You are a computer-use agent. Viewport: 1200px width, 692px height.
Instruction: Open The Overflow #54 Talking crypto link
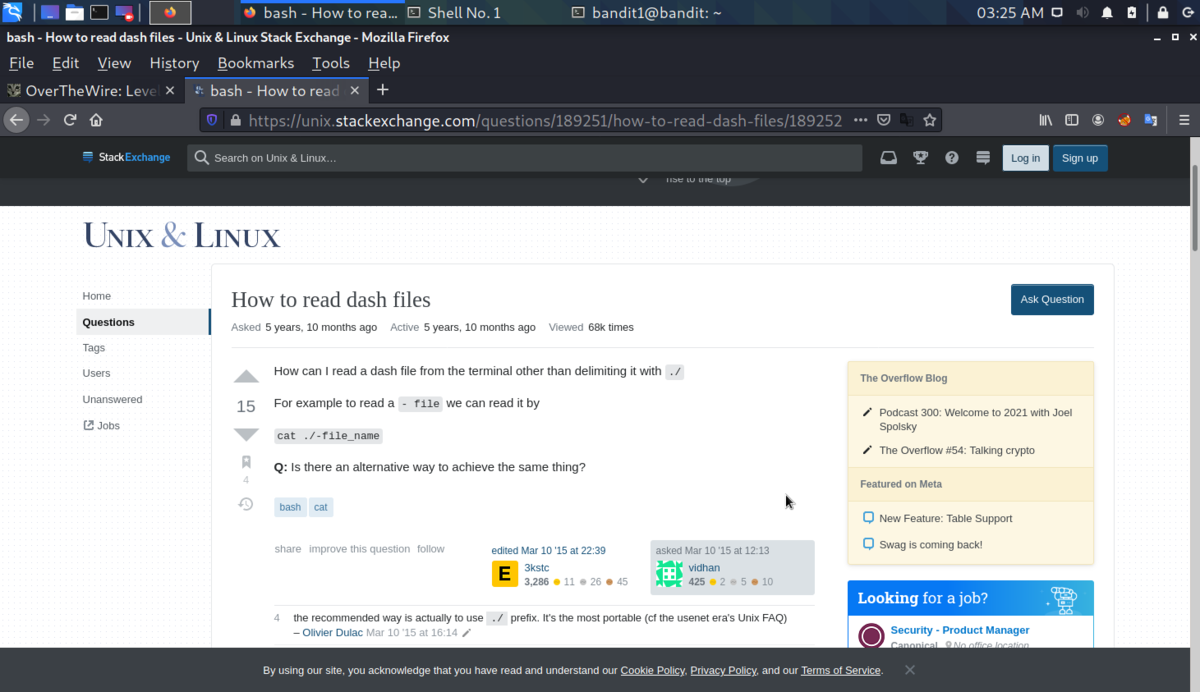click(957, 450)
